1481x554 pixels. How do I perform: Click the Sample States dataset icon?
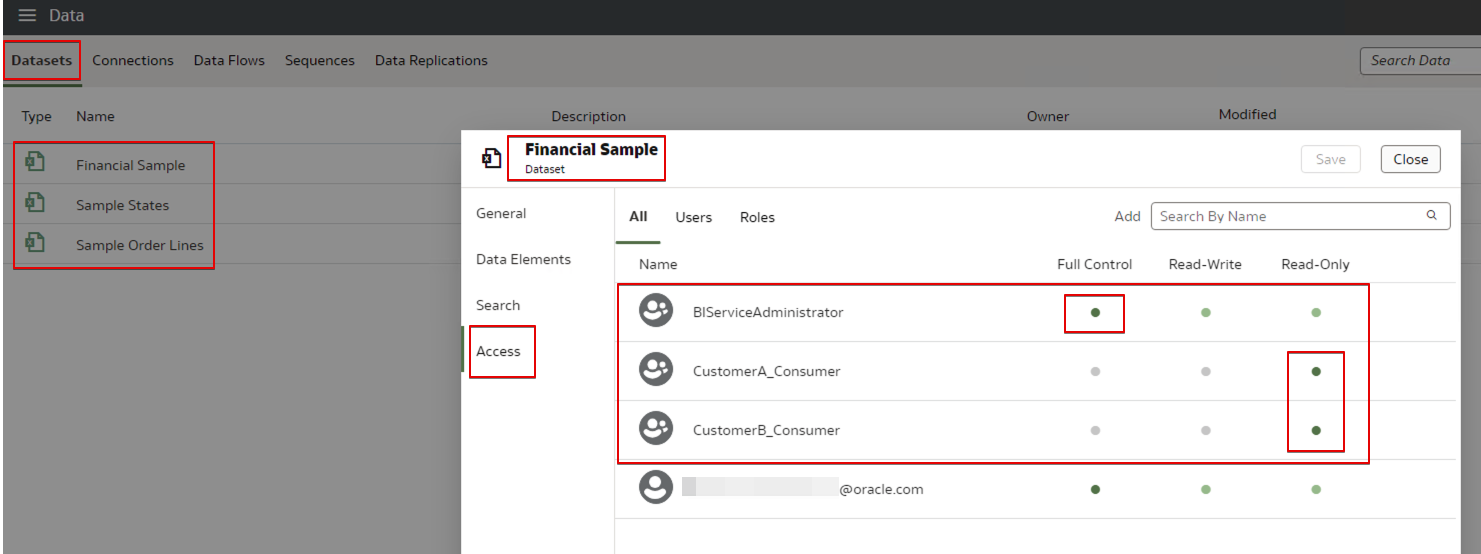click(35, 203)
